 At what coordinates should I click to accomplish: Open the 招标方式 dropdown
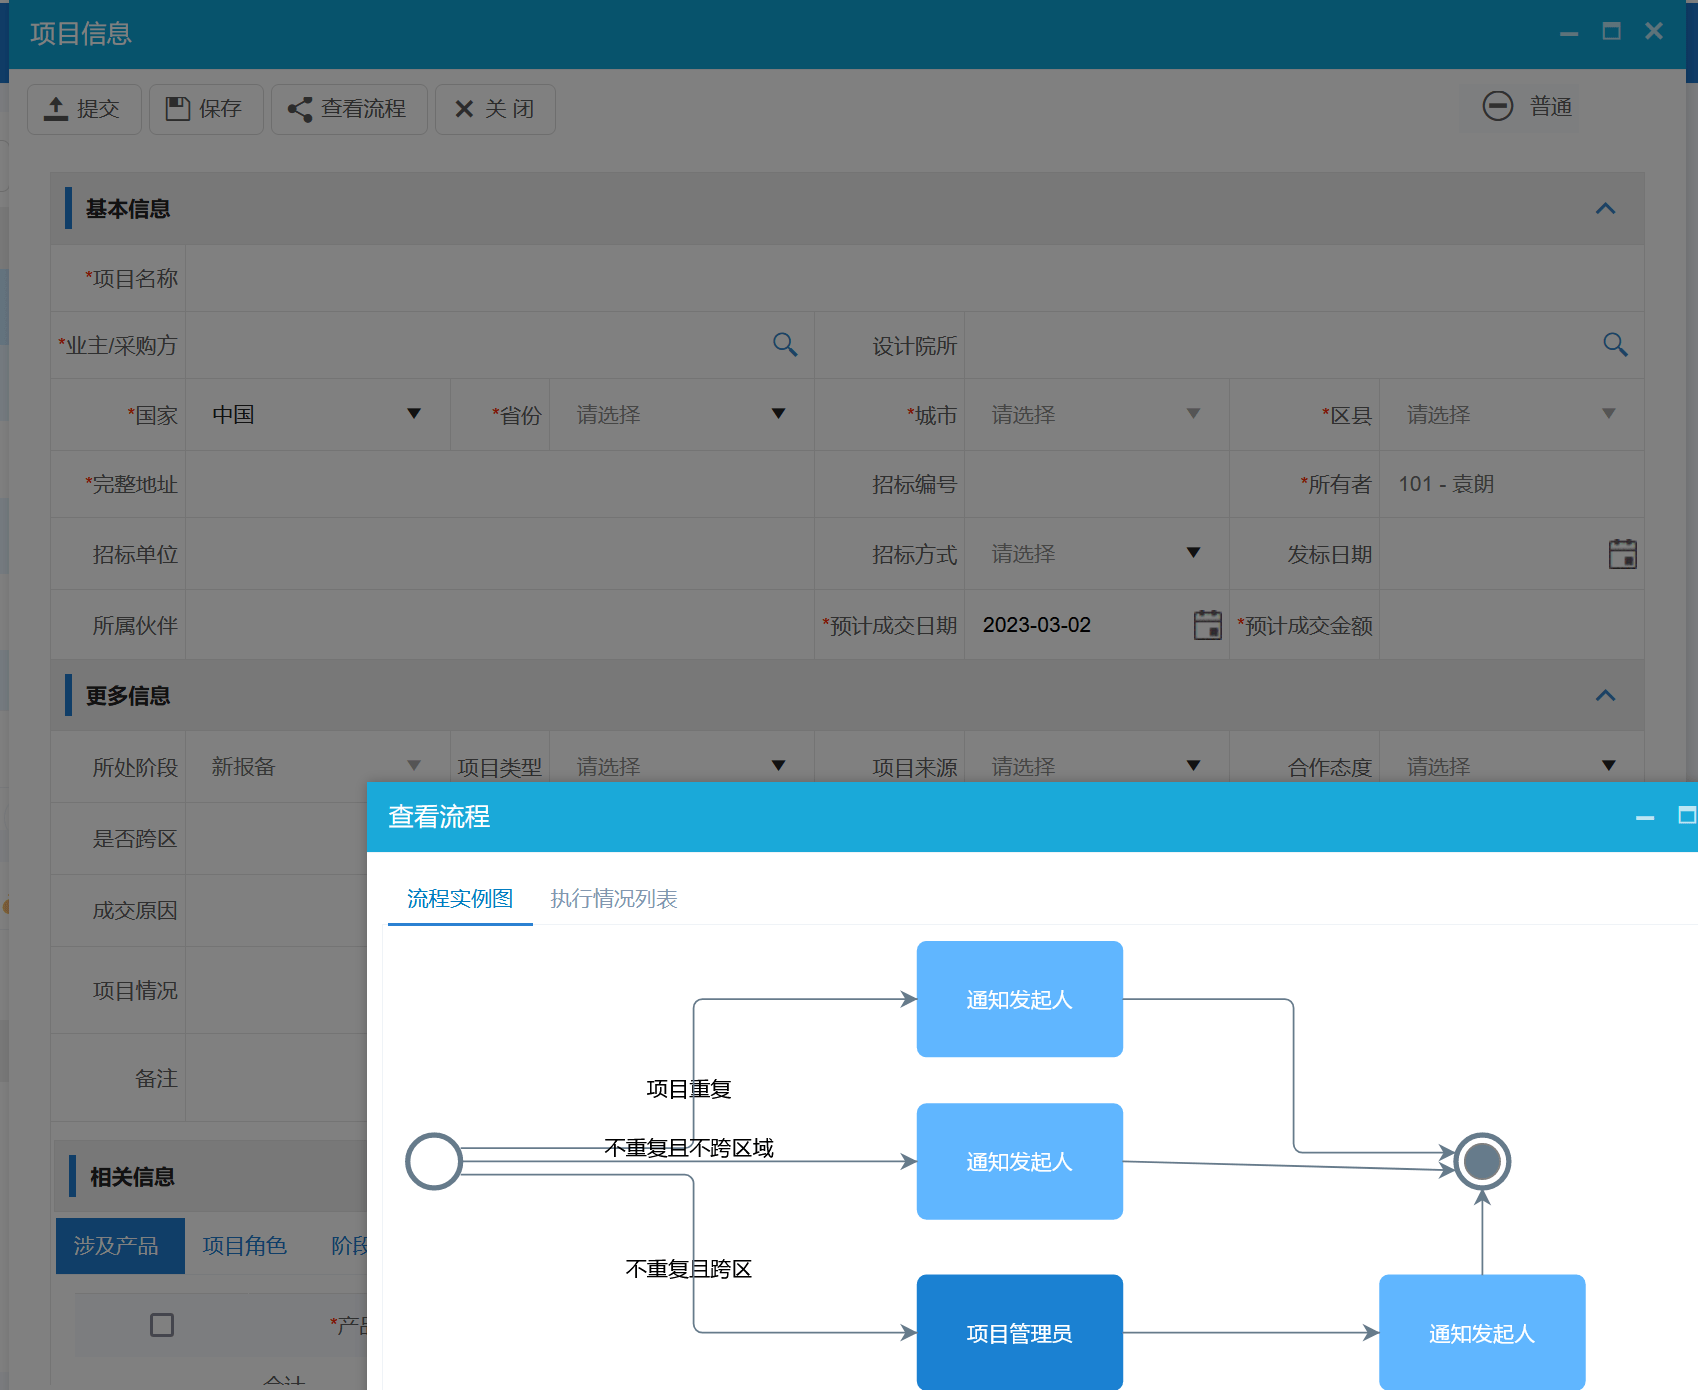click(1095, 553)
